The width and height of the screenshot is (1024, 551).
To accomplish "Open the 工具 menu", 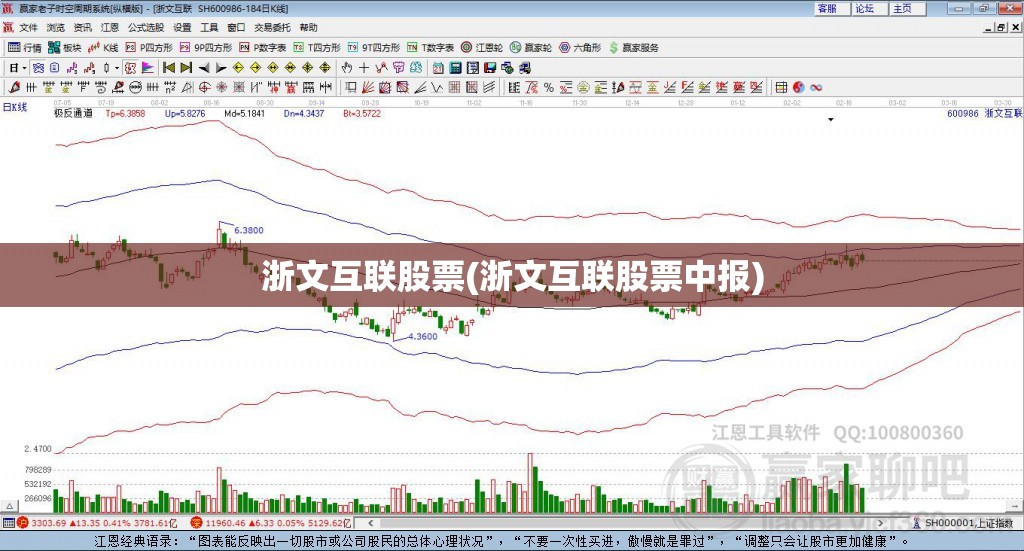I will pos(209,27).
